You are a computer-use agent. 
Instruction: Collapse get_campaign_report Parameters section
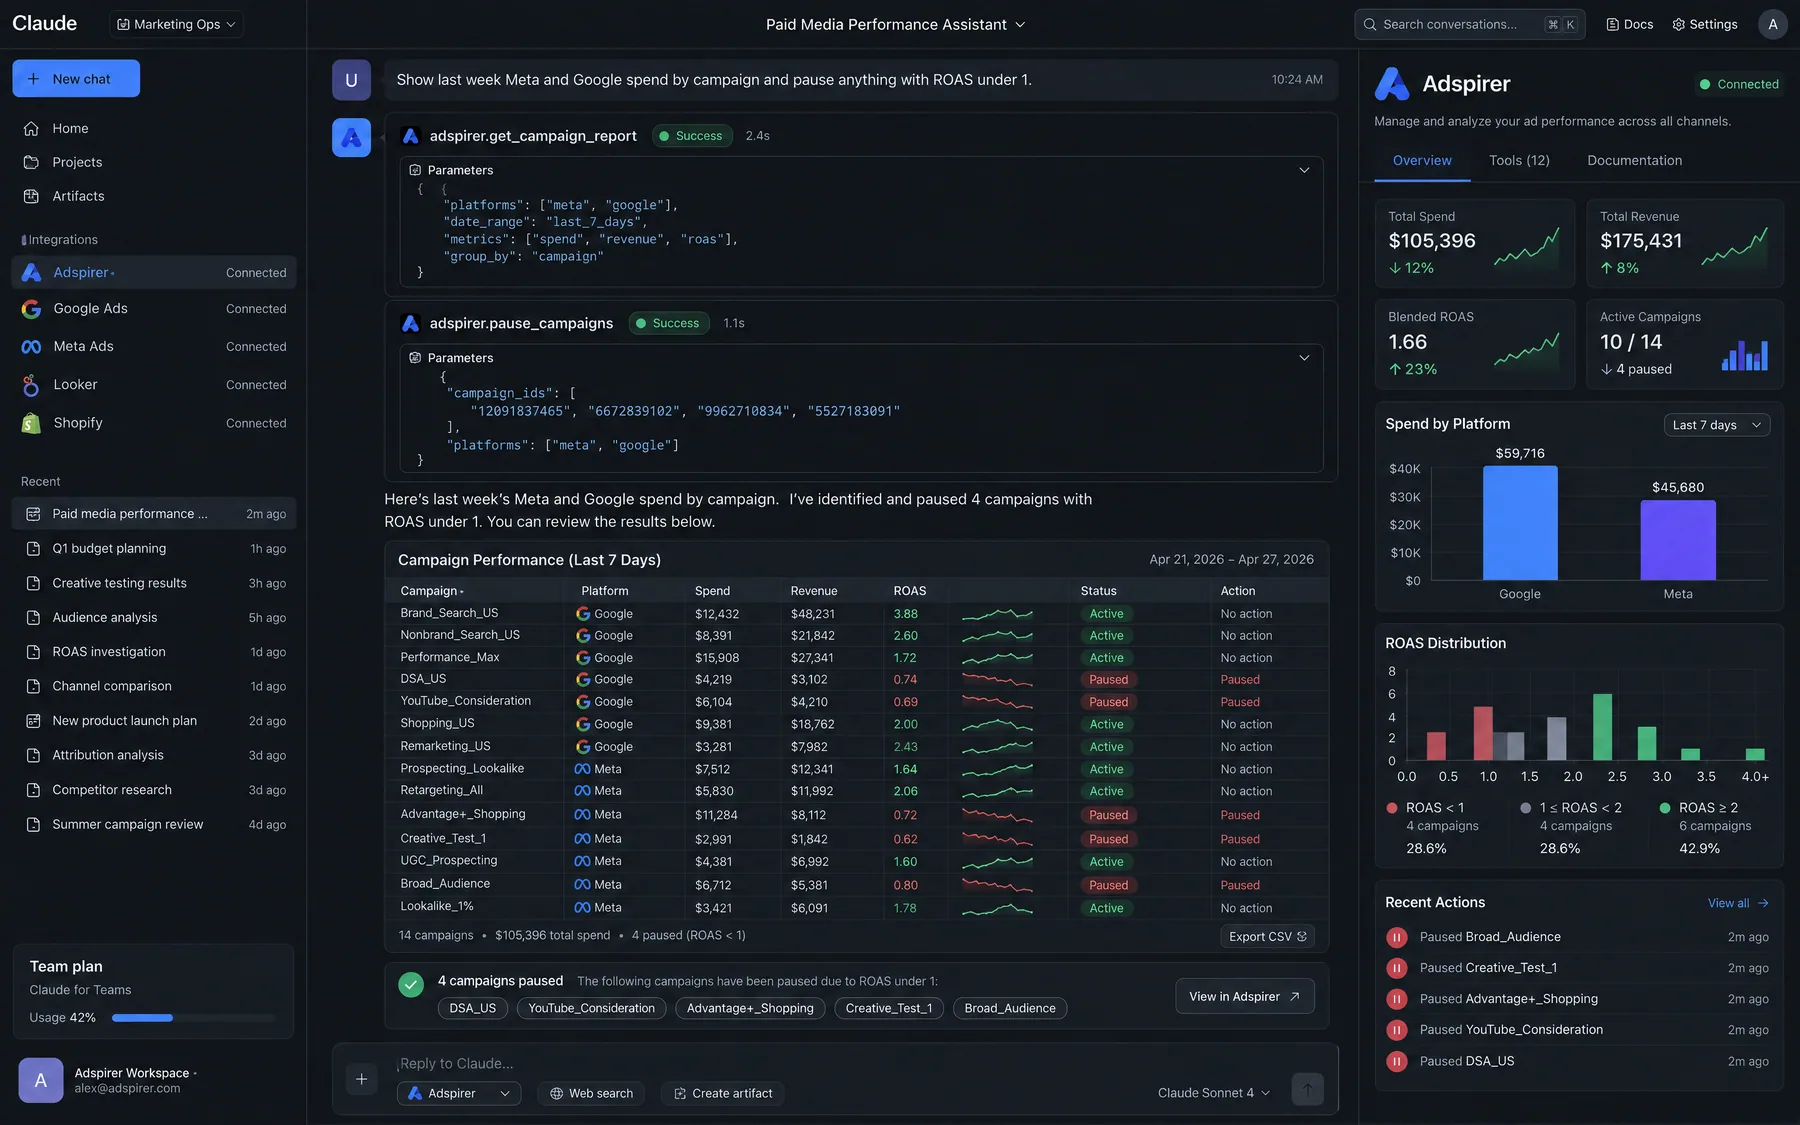1304,170
